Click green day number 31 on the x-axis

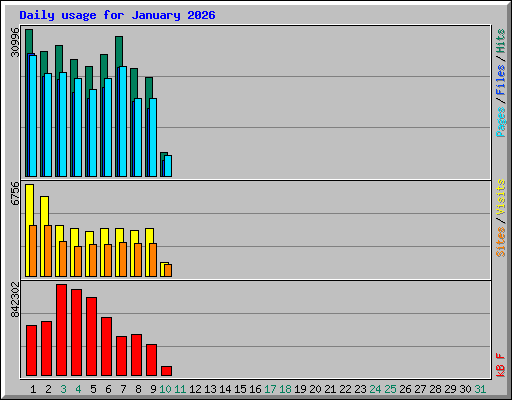coord(480,389)
